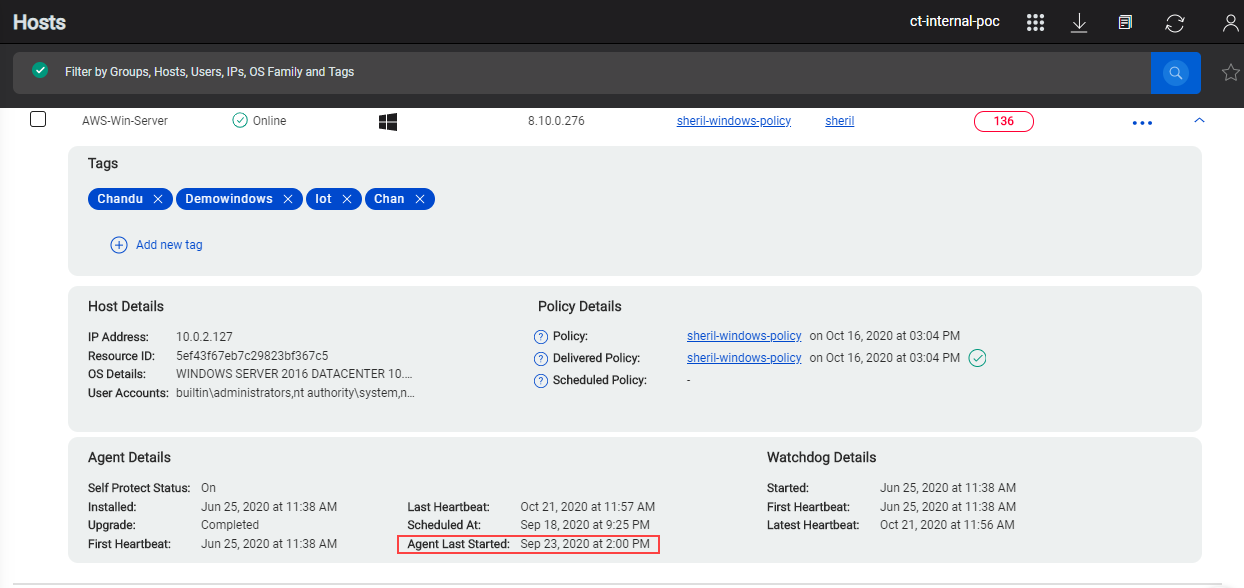Viewport: 1244px width, 588px height.
Task: Click the IP address 10.0.2.127
Action: 204,337
